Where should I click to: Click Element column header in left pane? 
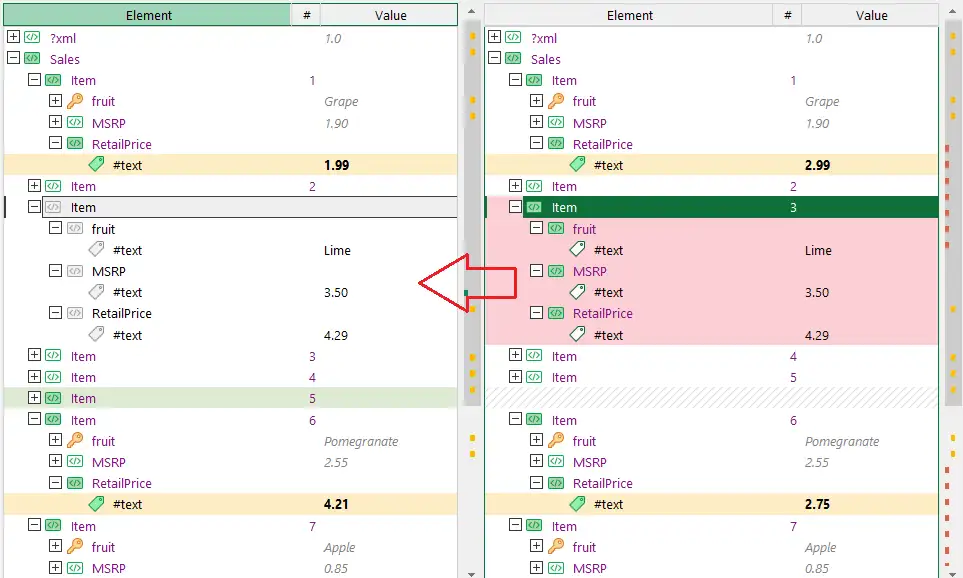148,15
